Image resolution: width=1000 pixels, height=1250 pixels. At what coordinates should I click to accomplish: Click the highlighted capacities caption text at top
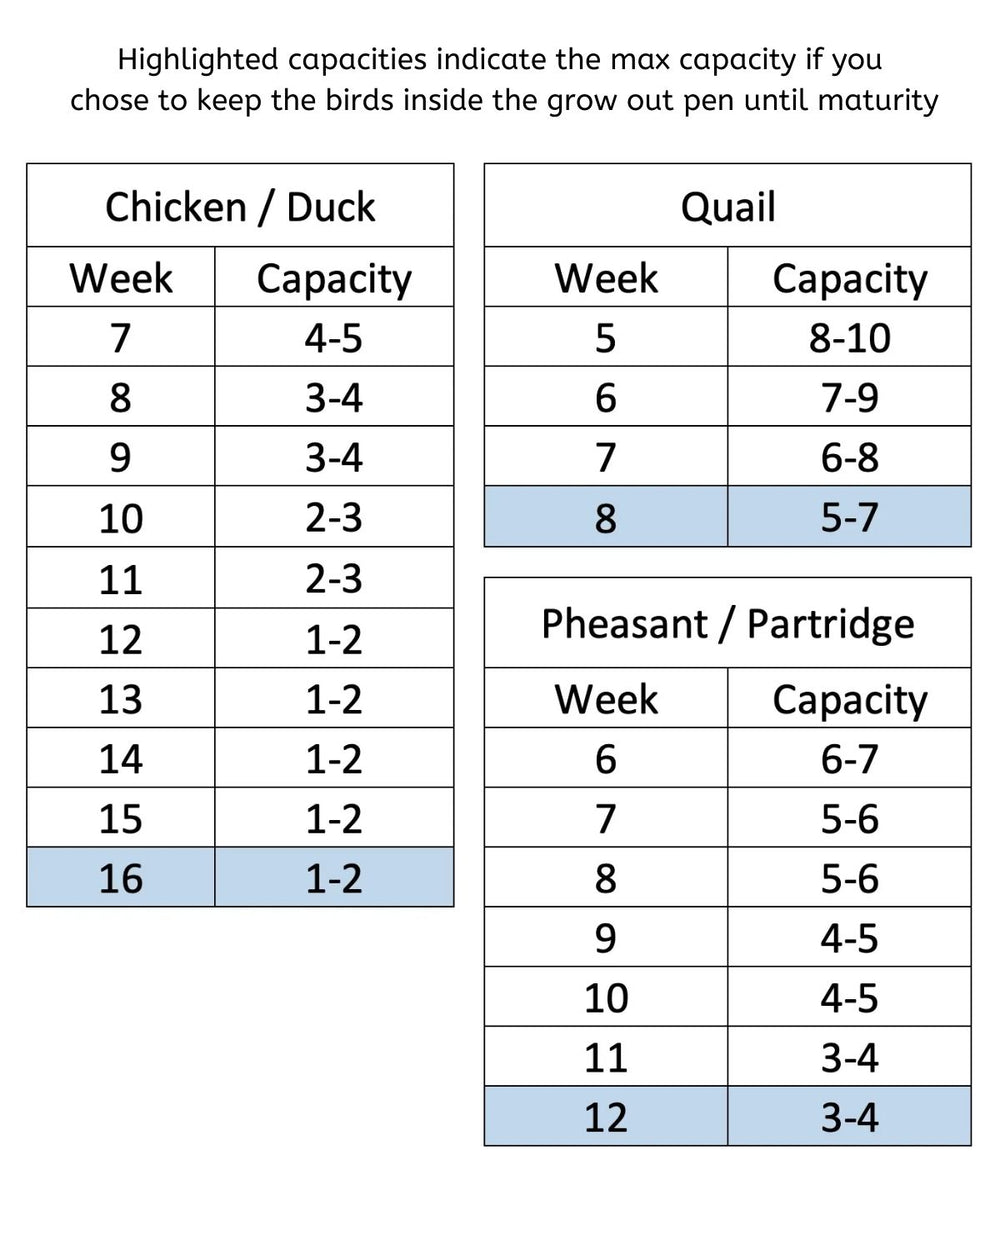click(500, 80)
